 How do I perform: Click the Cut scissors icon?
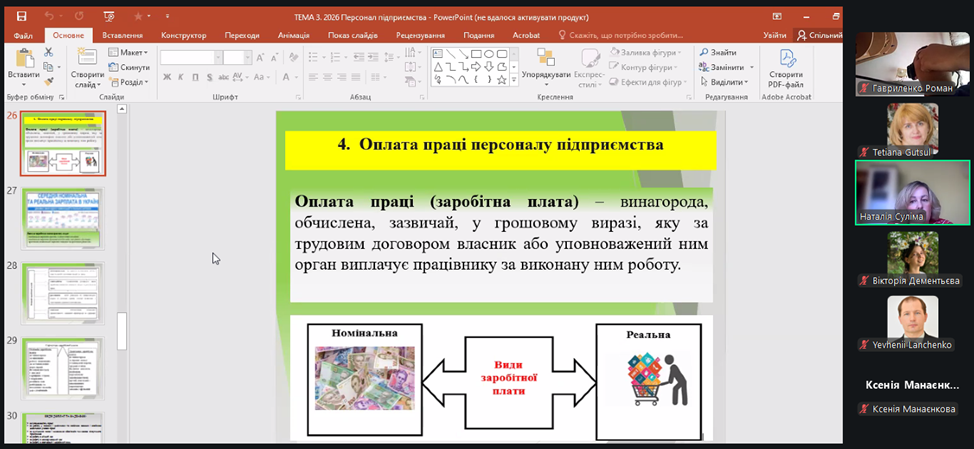click(x=48, y=52)
